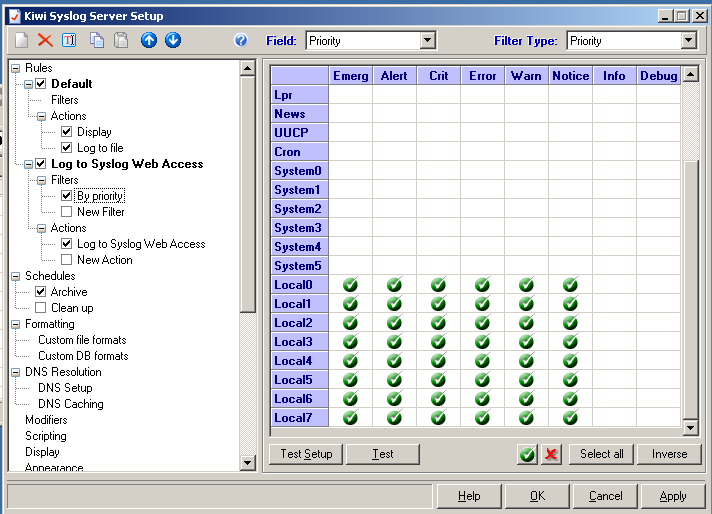
Task: Toggle the Local5 Crit check mark
Action: 438,380
